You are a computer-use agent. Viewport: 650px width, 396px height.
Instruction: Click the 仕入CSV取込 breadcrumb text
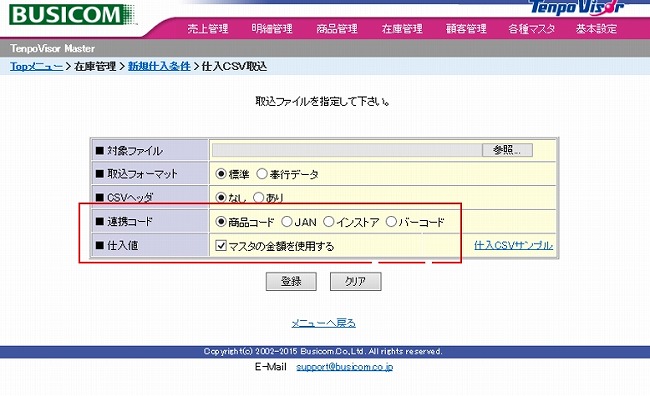(234, 66)
